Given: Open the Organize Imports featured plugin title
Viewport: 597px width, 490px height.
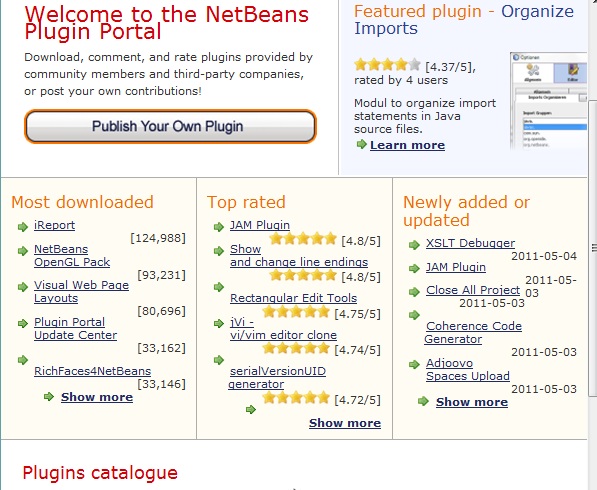Looking at the screenshot, I should [464, 20].
